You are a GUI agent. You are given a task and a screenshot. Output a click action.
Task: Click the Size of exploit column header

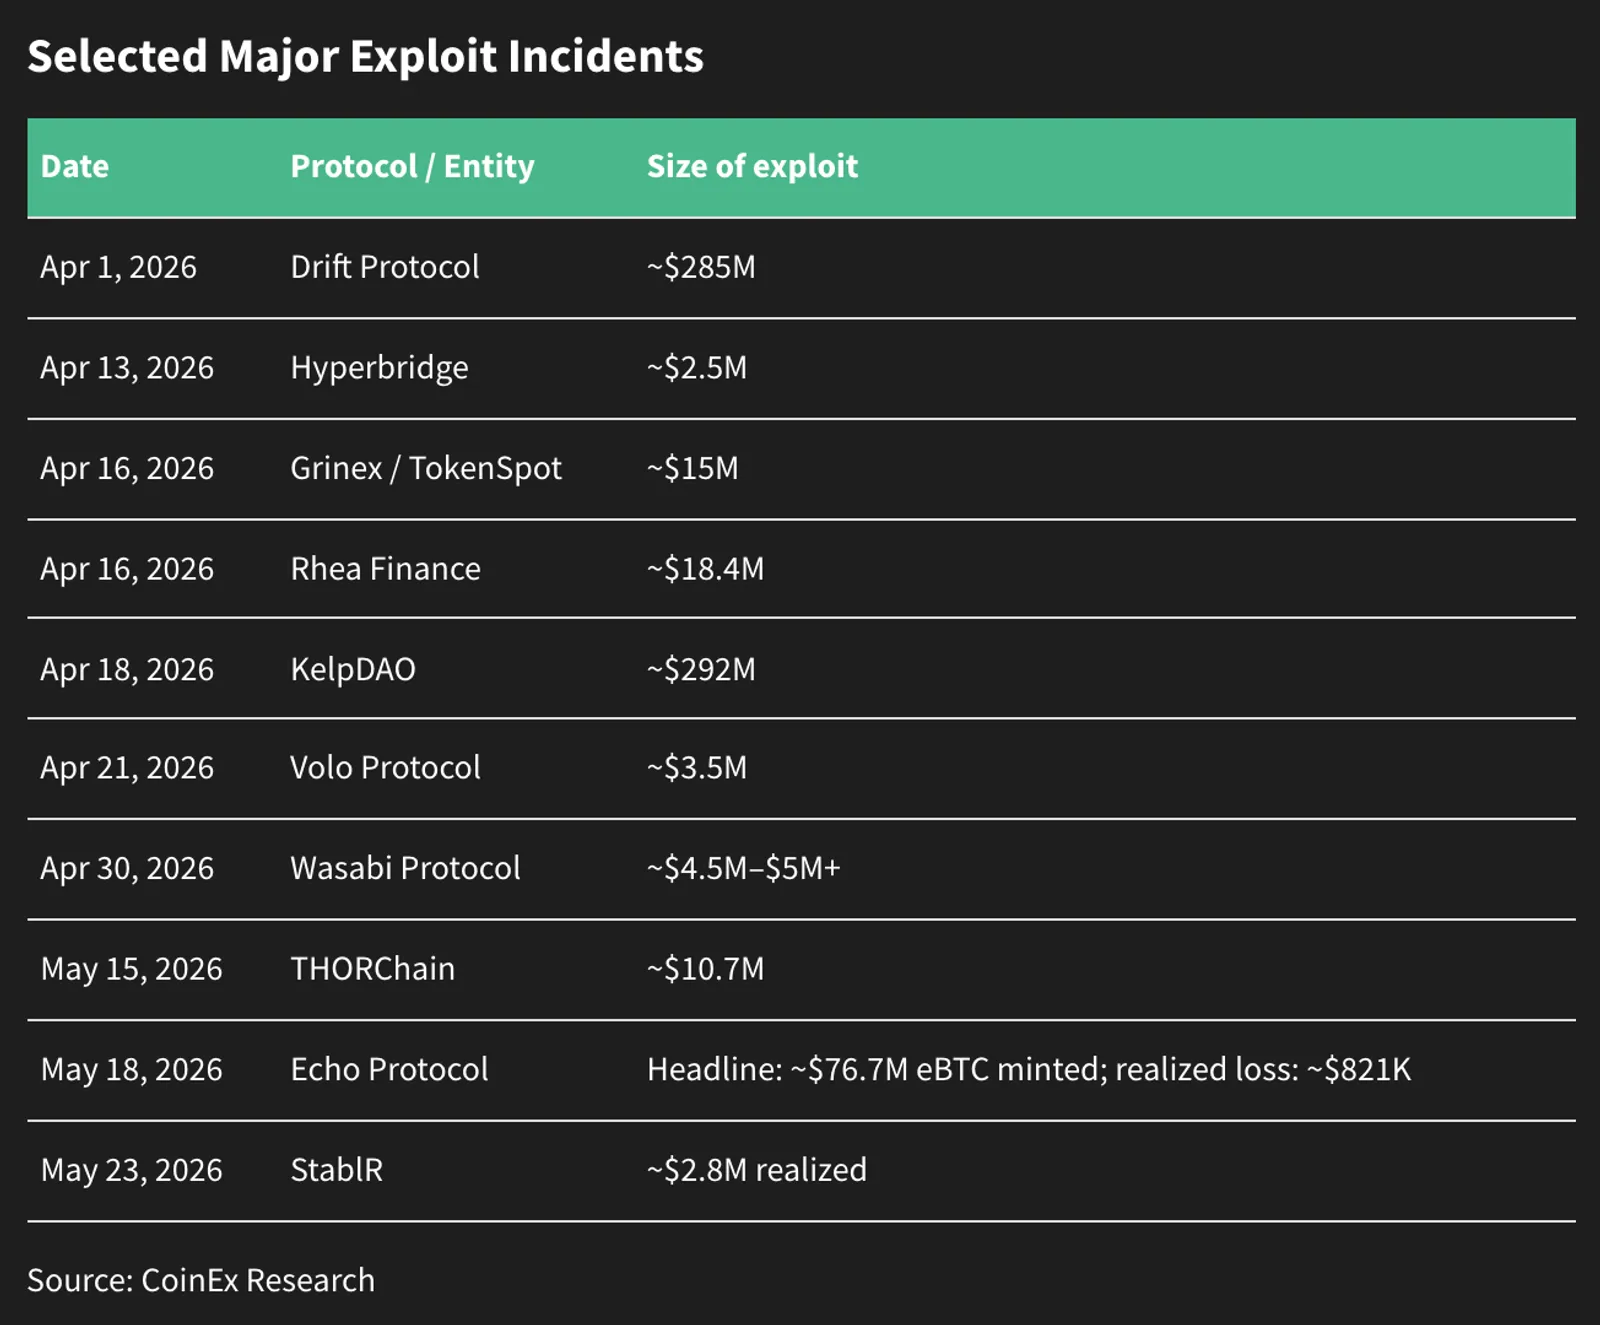click(752, 166)
